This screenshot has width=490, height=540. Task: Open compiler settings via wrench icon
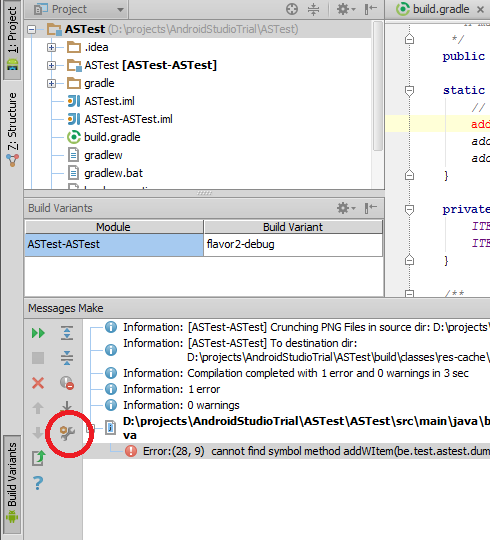(x=67, y=433)
